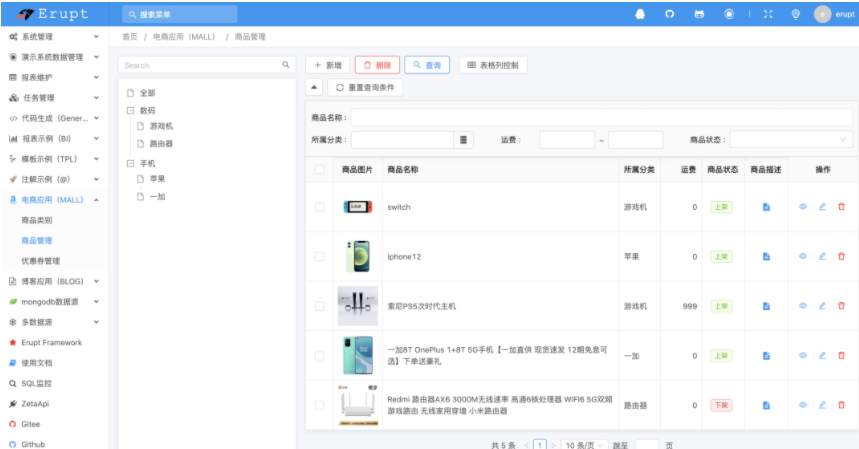Screen dimensions: 859x449
Task: Open ZetaApi in sidebar
Action: tap(35, 404)
